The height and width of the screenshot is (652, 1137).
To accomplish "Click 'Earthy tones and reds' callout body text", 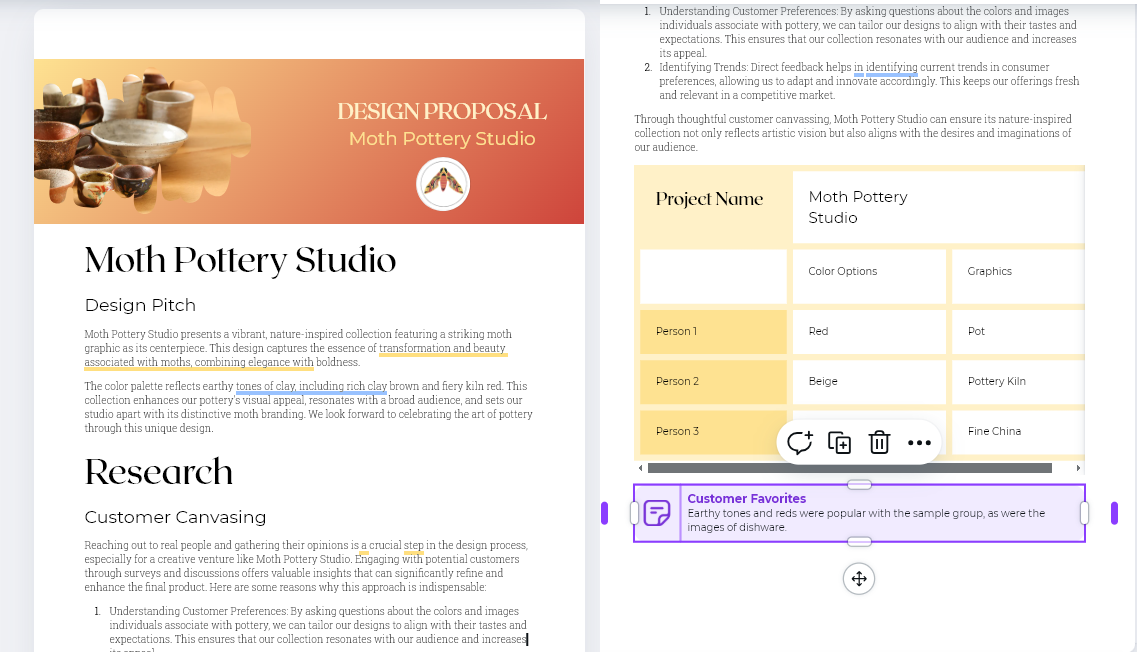I will pos(867,520).
